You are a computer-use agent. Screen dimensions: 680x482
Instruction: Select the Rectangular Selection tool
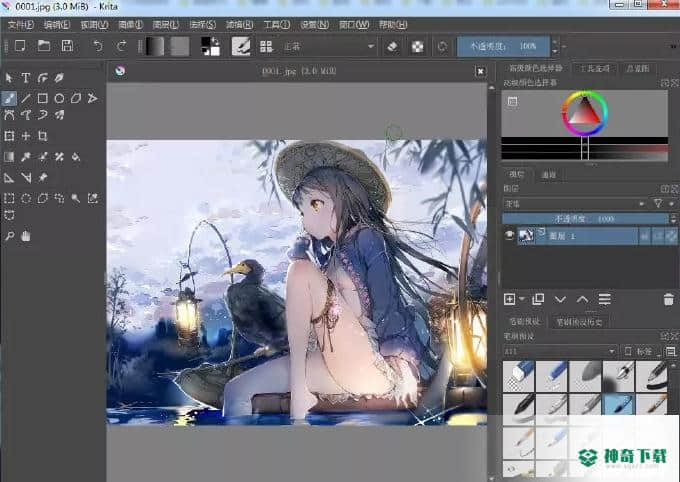[9, 199]
